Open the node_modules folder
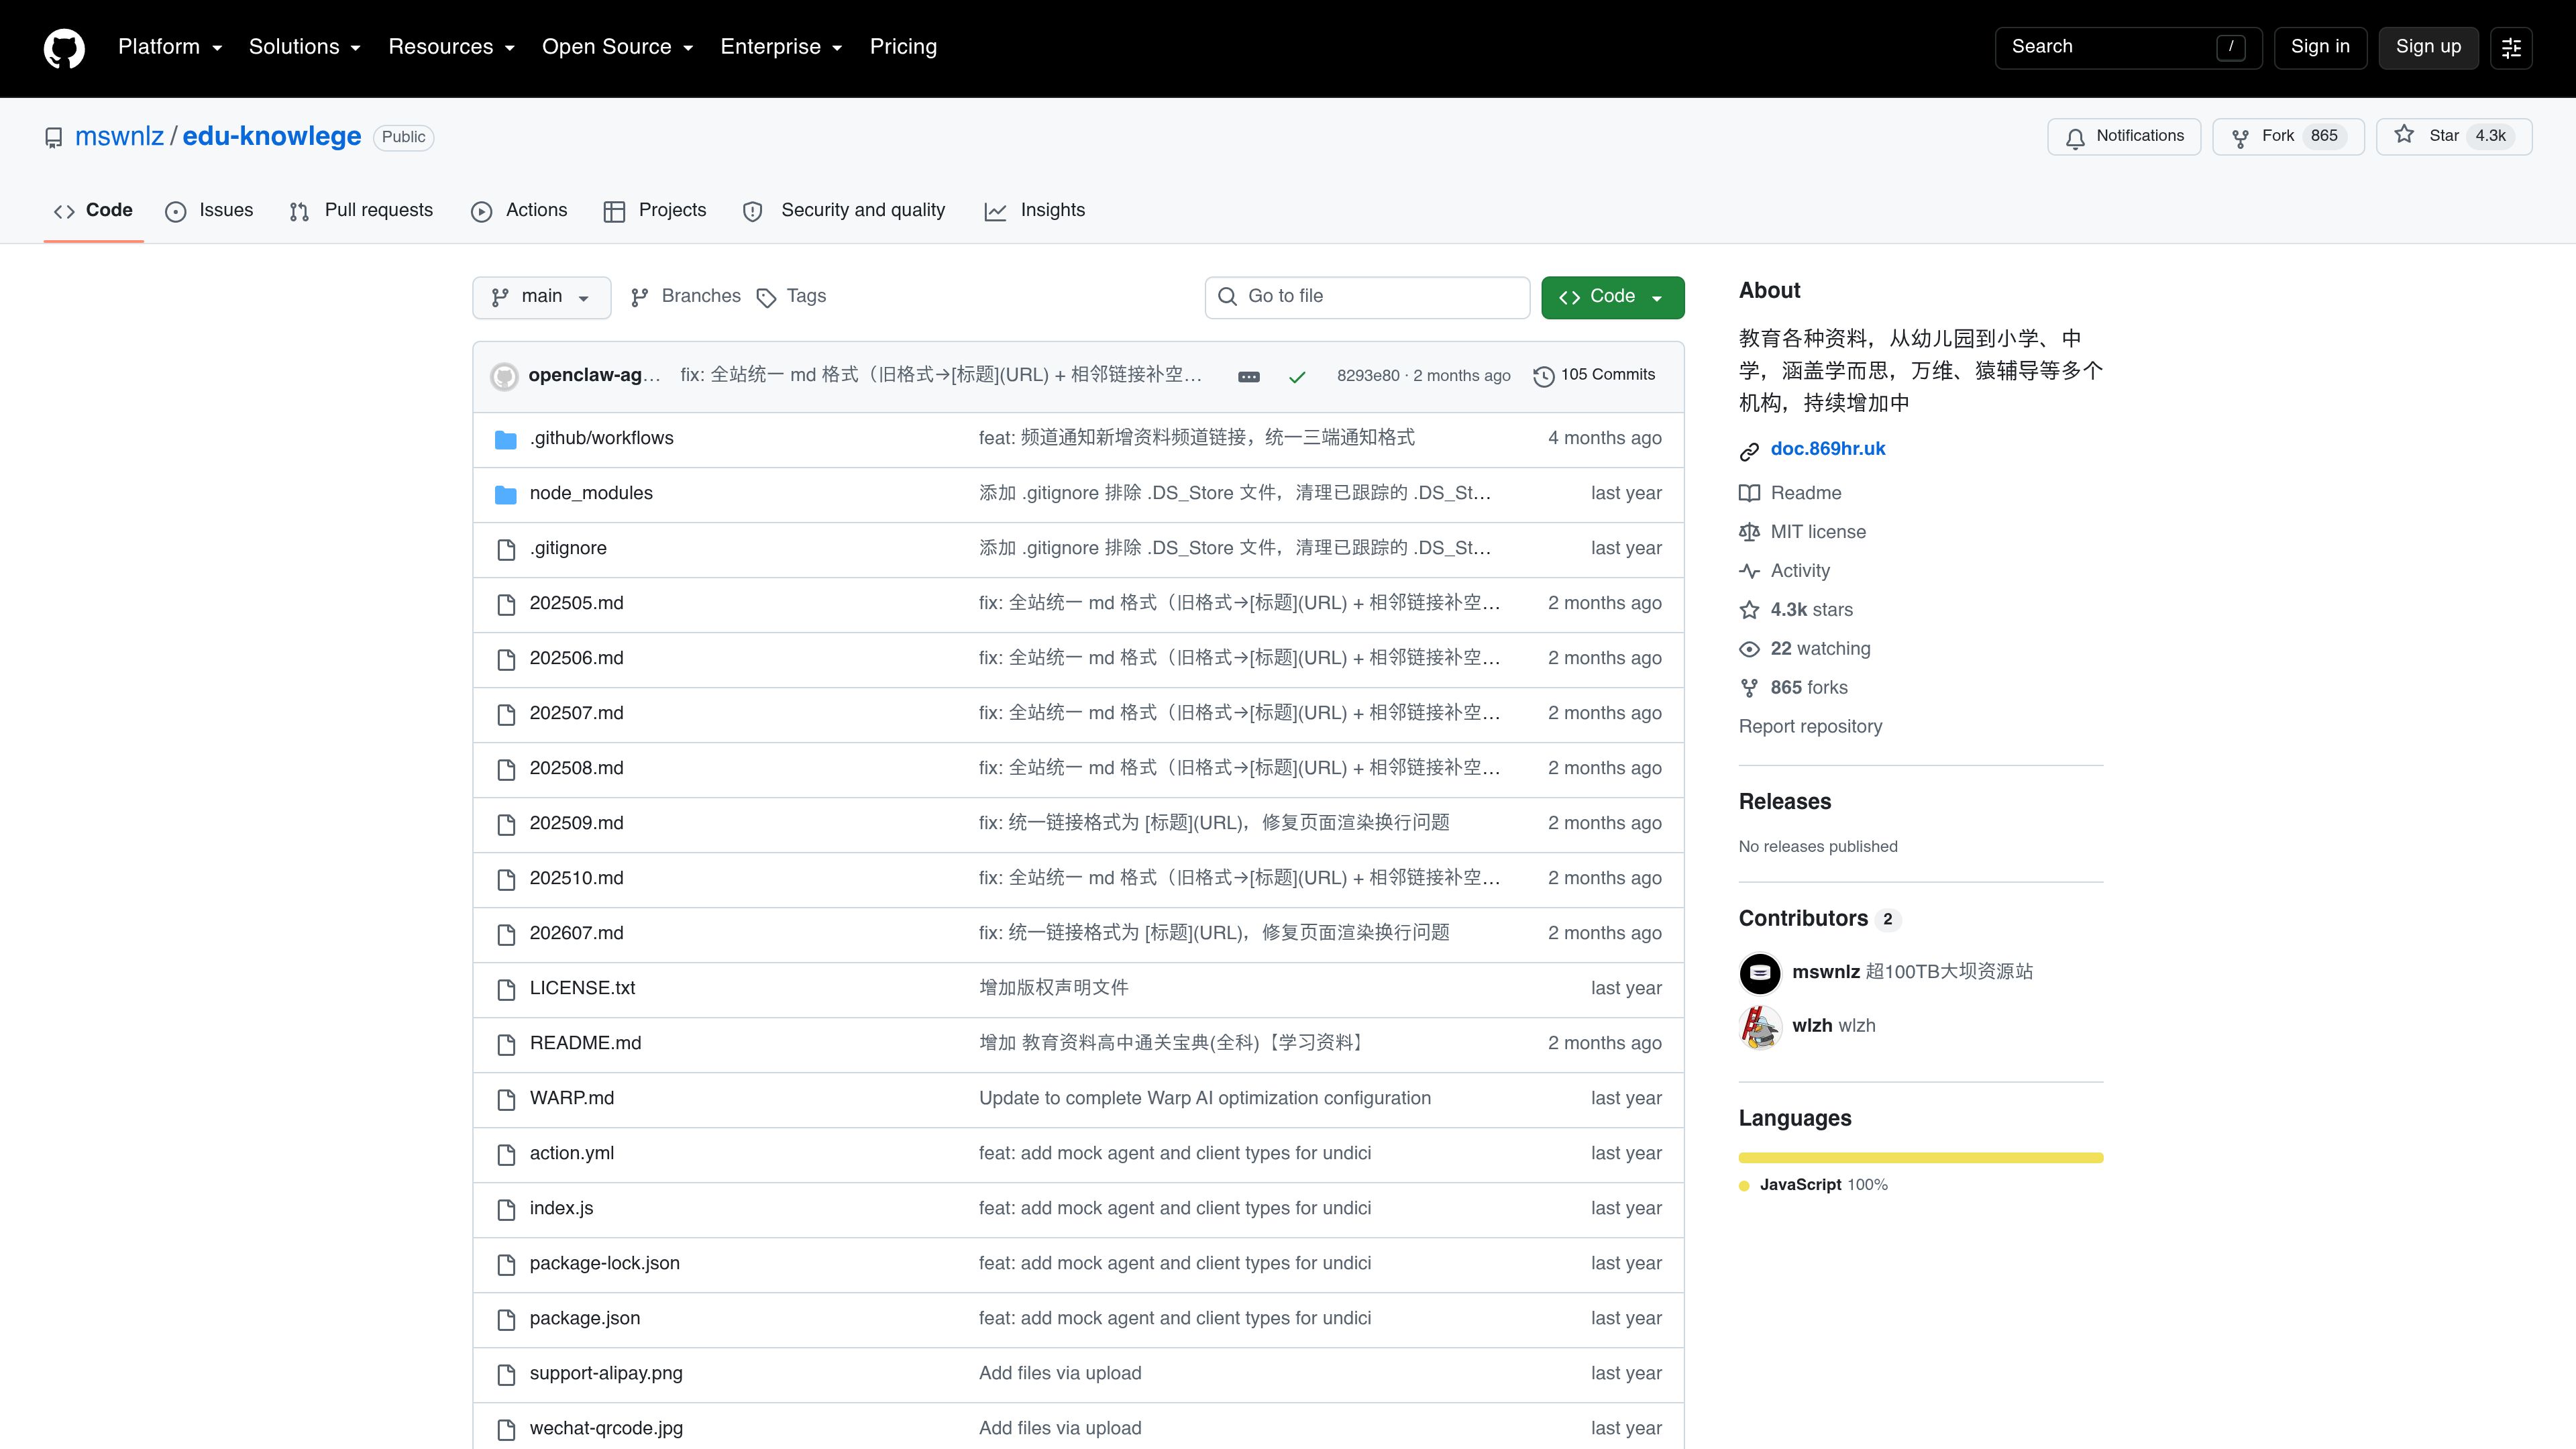Viewport: 2576px width, 1449px height. click(x=591, y=493)
